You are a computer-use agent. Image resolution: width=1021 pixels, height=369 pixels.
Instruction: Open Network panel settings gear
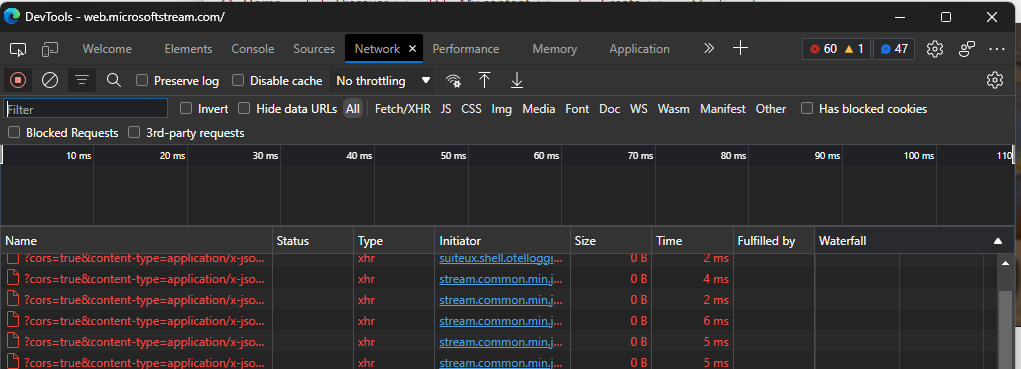[x=994, y=81]
